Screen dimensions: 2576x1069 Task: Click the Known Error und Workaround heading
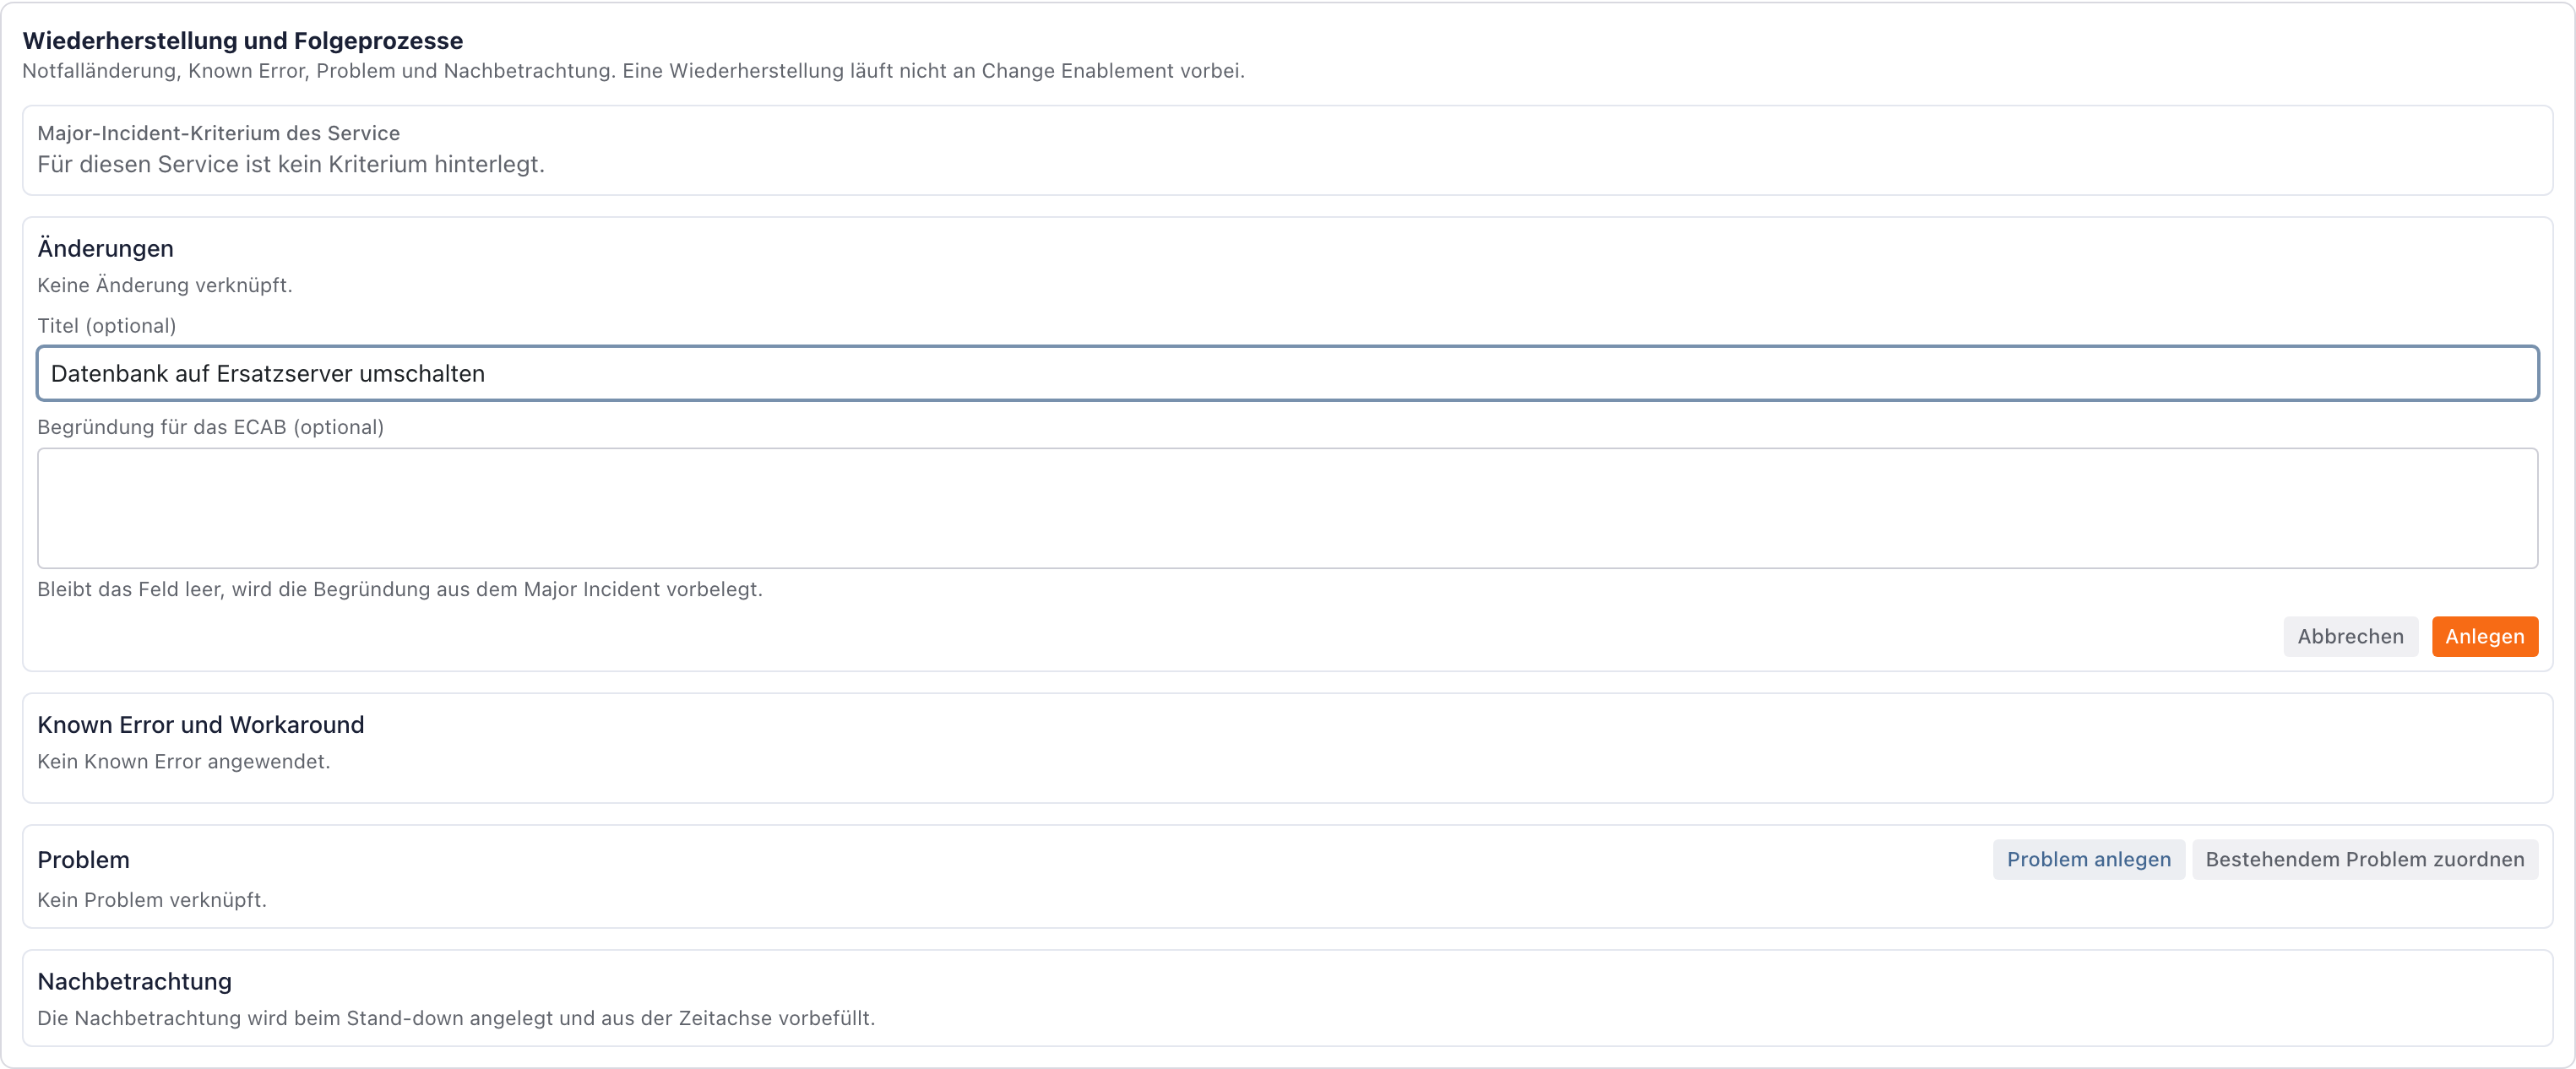point(201,725)
